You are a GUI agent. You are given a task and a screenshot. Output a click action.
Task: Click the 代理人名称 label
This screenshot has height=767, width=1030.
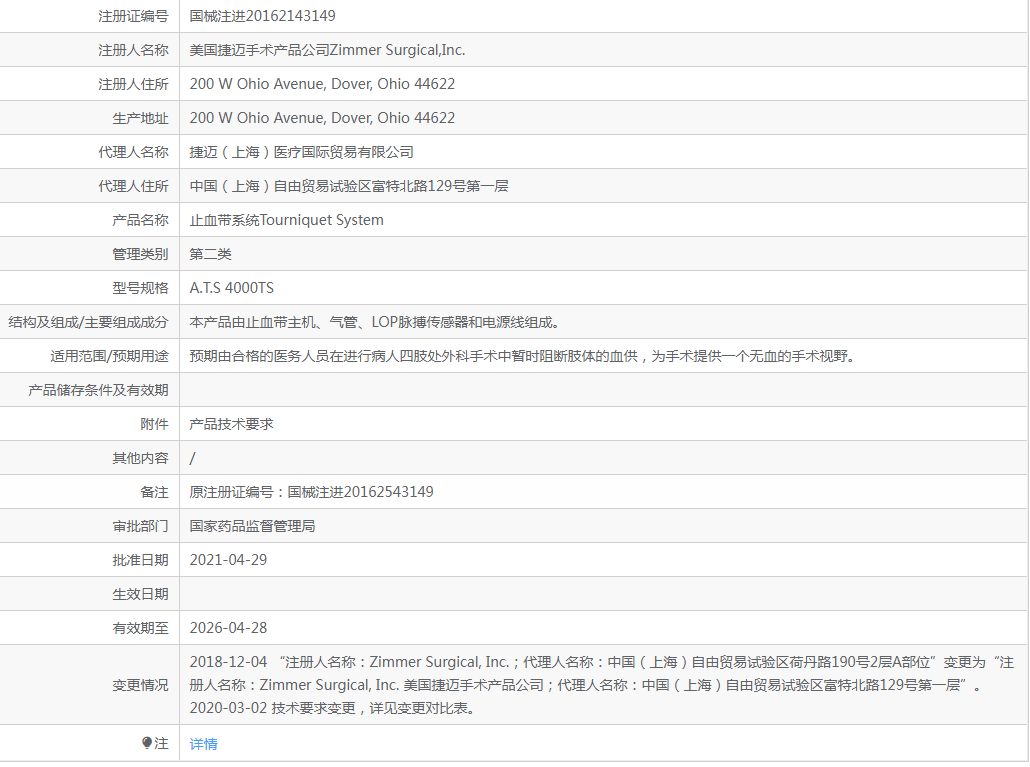[x=133, y=152]
